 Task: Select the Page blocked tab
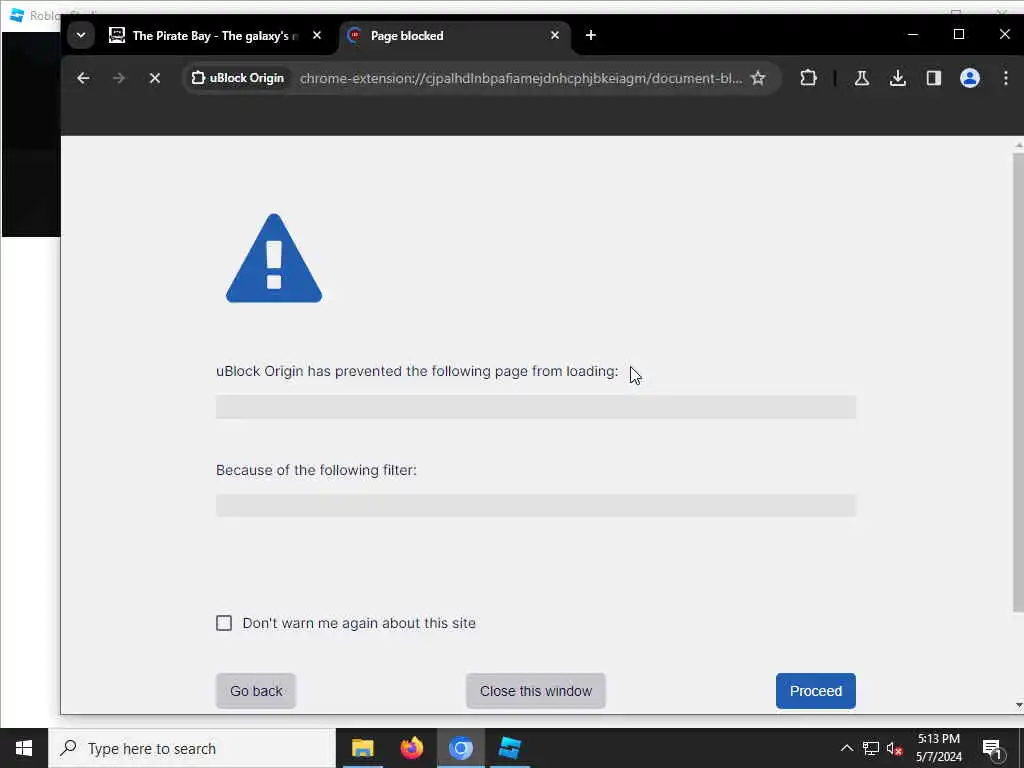click(x=455, y=36)
